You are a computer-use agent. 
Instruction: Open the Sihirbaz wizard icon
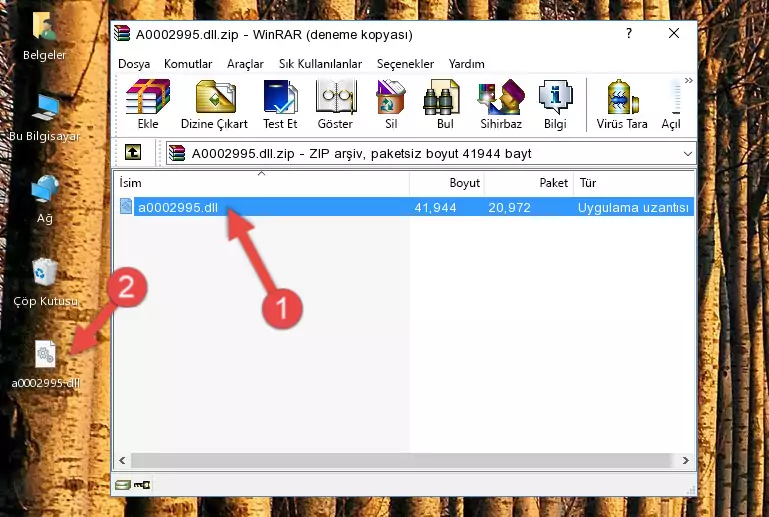501,104
